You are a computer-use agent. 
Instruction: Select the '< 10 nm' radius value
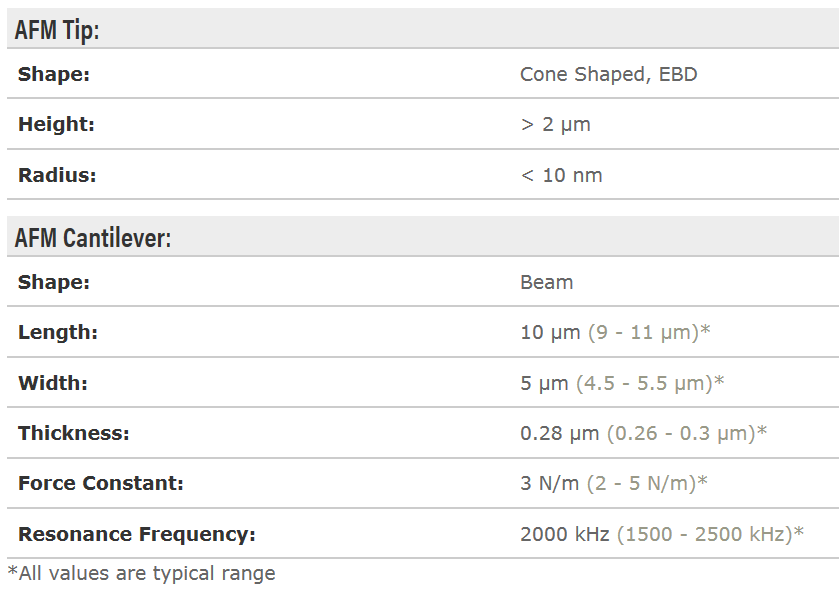click(561, 175)
